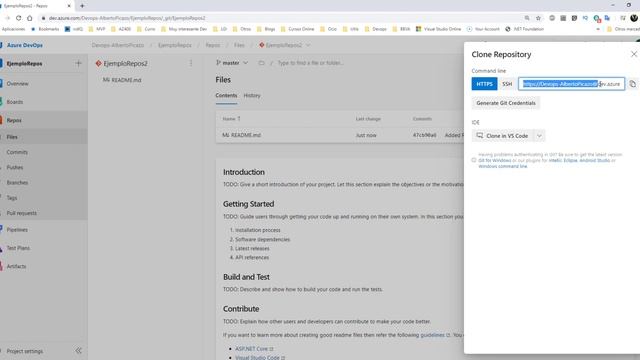Click the zoom magnifier in the address bar
Viewport: 640px width, 360px height.
click(527, 18)
